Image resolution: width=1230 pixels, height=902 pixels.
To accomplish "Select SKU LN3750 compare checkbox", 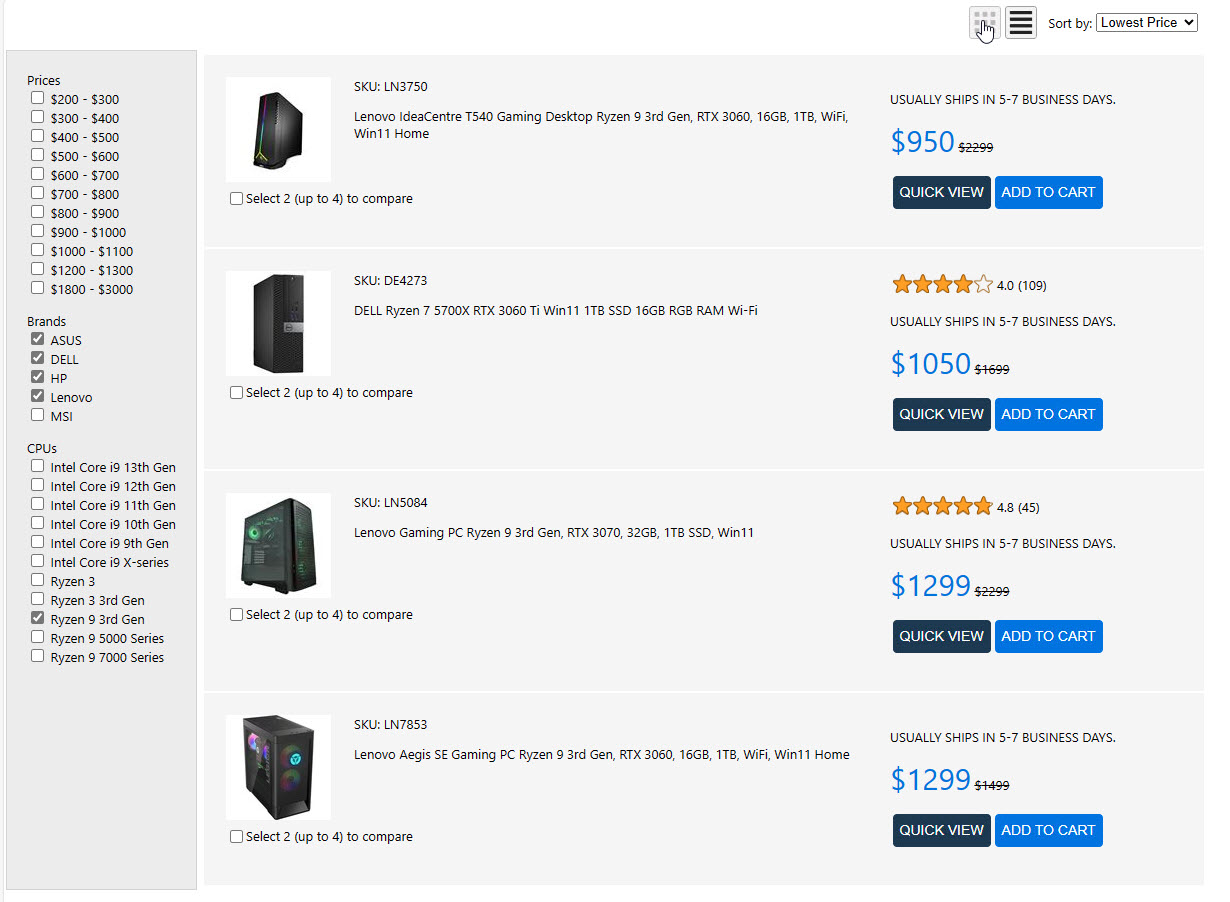I will (x=237, y=199).
